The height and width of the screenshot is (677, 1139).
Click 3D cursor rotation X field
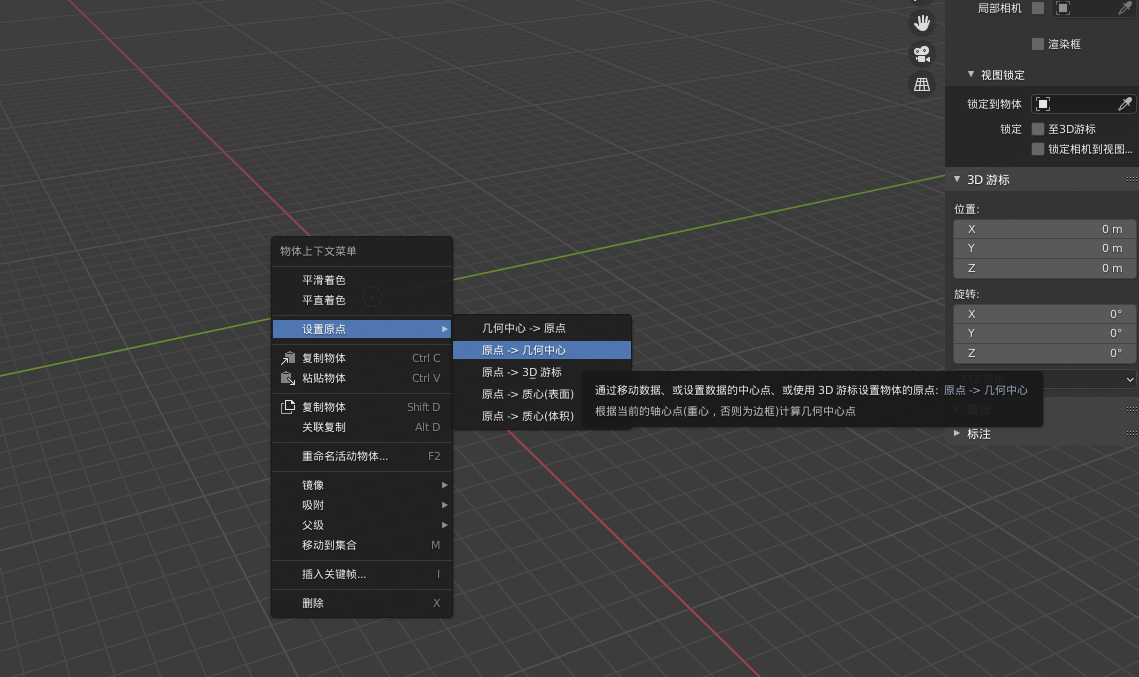[1045, 314]
